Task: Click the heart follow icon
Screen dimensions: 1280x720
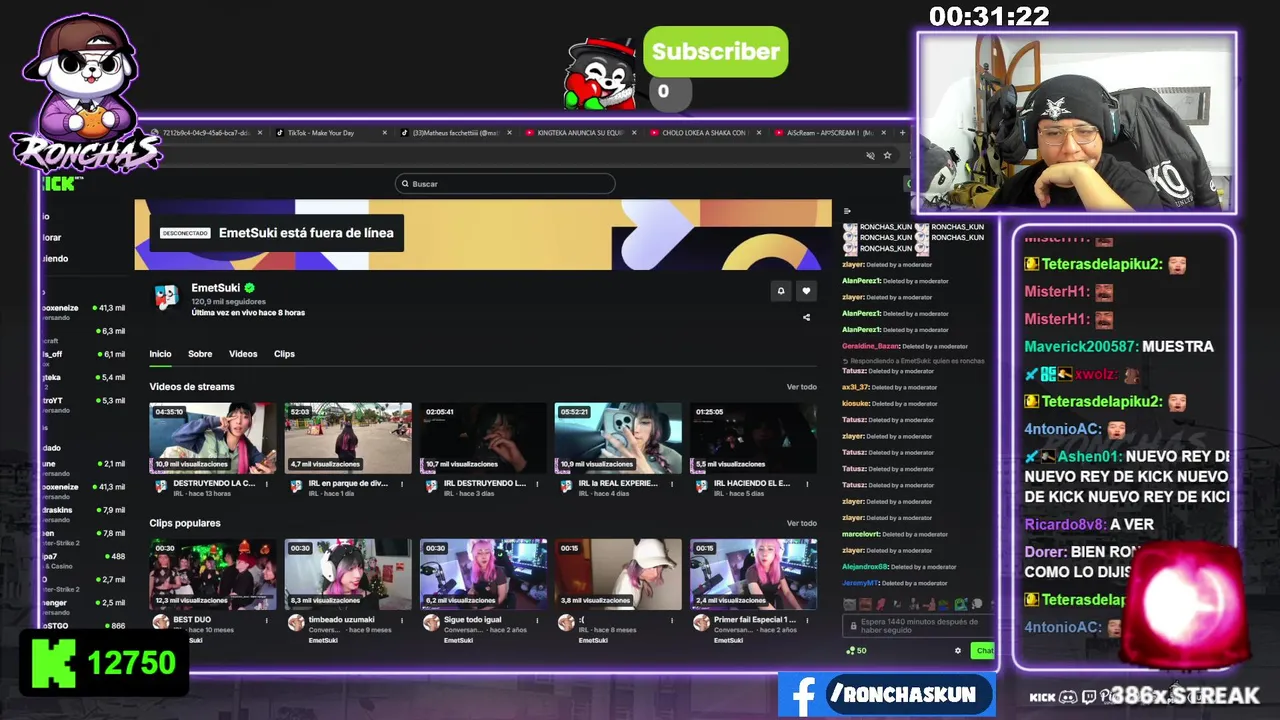Action: coord(806,291)
